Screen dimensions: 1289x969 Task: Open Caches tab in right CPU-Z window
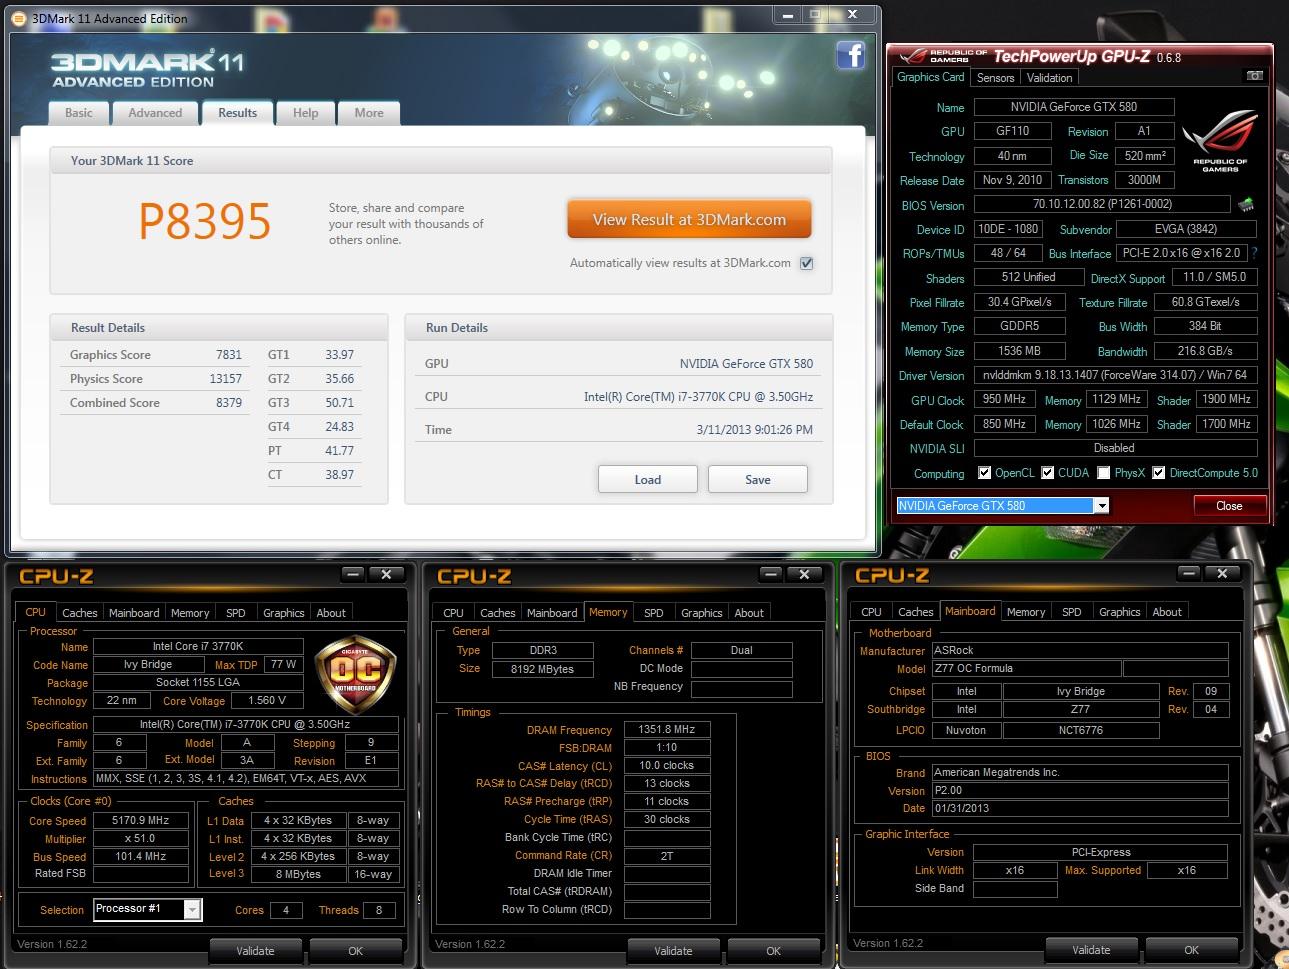(916, 612)
